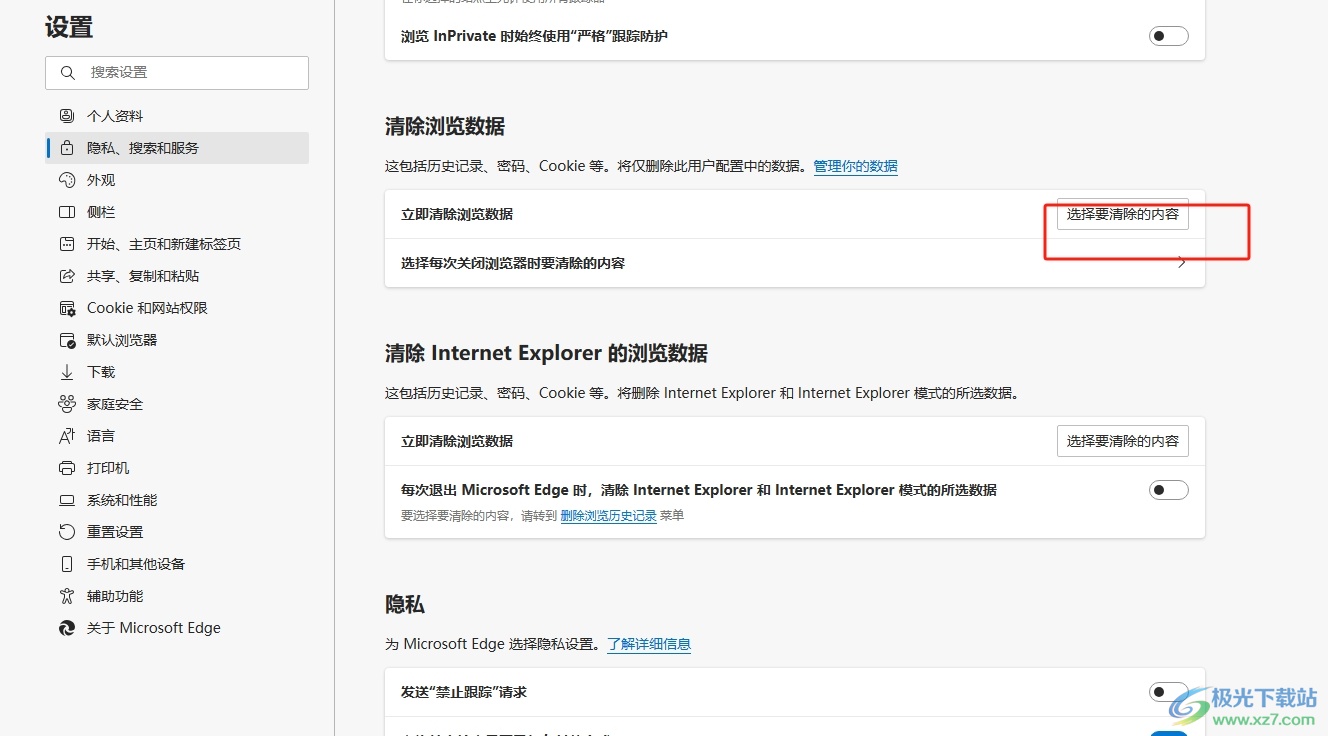Viewport: 1328px width, 736px height.
Task: Click the printer icon beside 打印机
Action: [67, 468]
